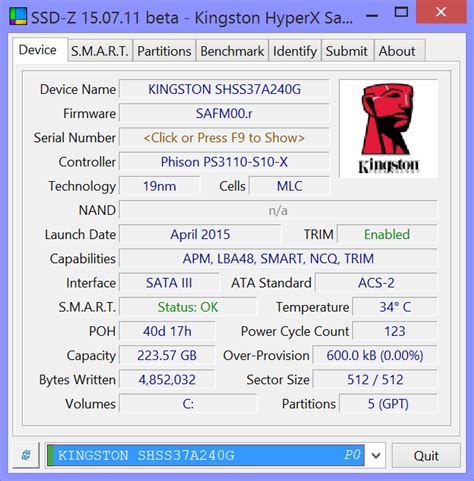The image size is (474, 481).
Task: Click capabilities value APM, LBA48, SMART, NCQ, TRIM
Action: (x=278, y=259)
